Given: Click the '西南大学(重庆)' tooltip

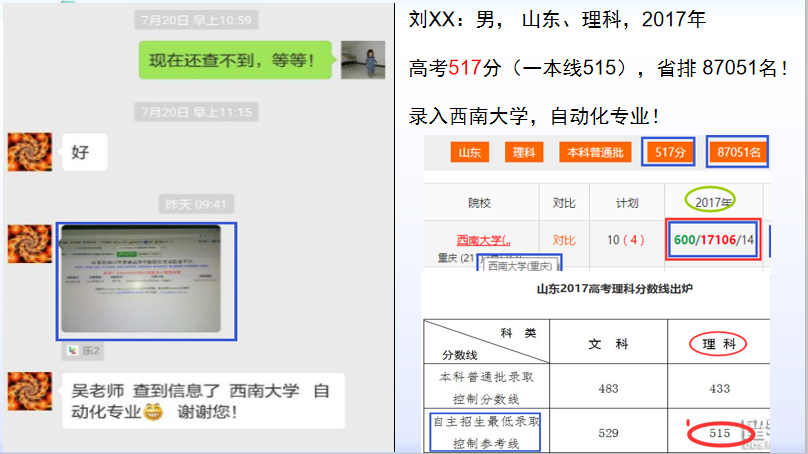Looking at the screenshot, I should click(x=520, y=265).
